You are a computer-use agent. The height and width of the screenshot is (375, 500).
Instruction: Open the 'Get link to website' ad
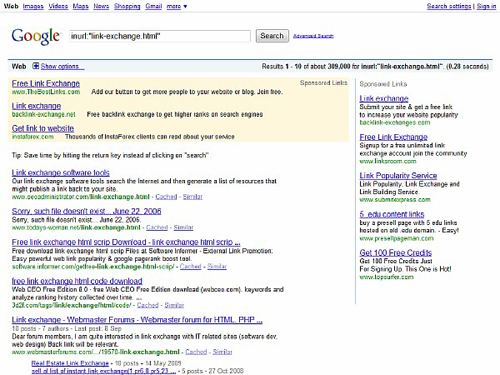[43, 128]
